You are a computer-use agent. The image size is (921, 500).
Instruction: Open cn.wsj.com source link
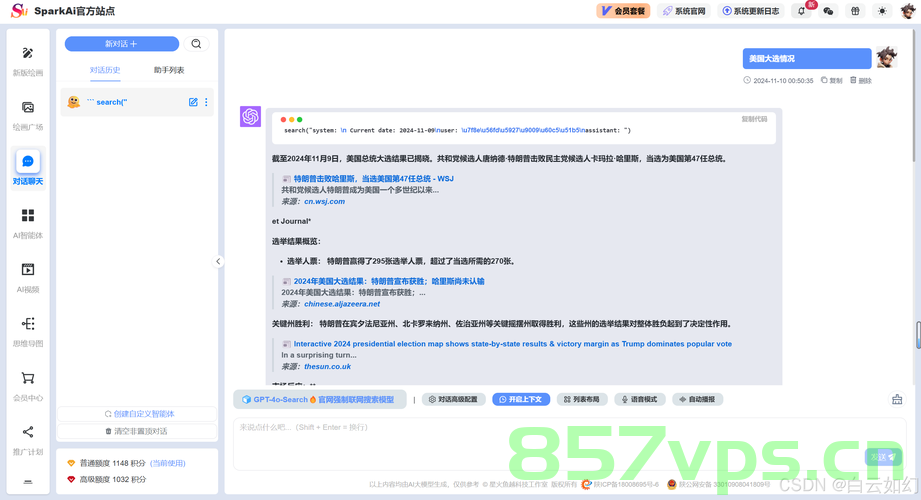coord(324,202)
